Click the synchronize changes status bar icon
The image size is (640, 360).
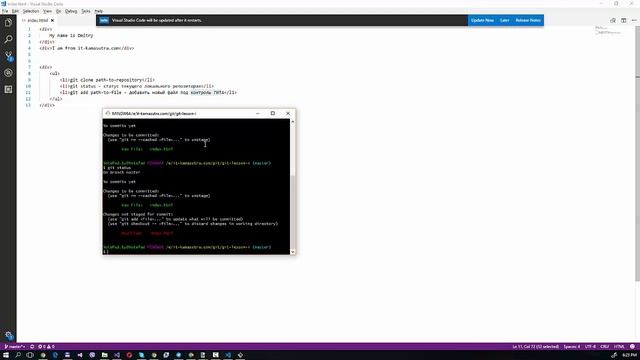point(32,347)
